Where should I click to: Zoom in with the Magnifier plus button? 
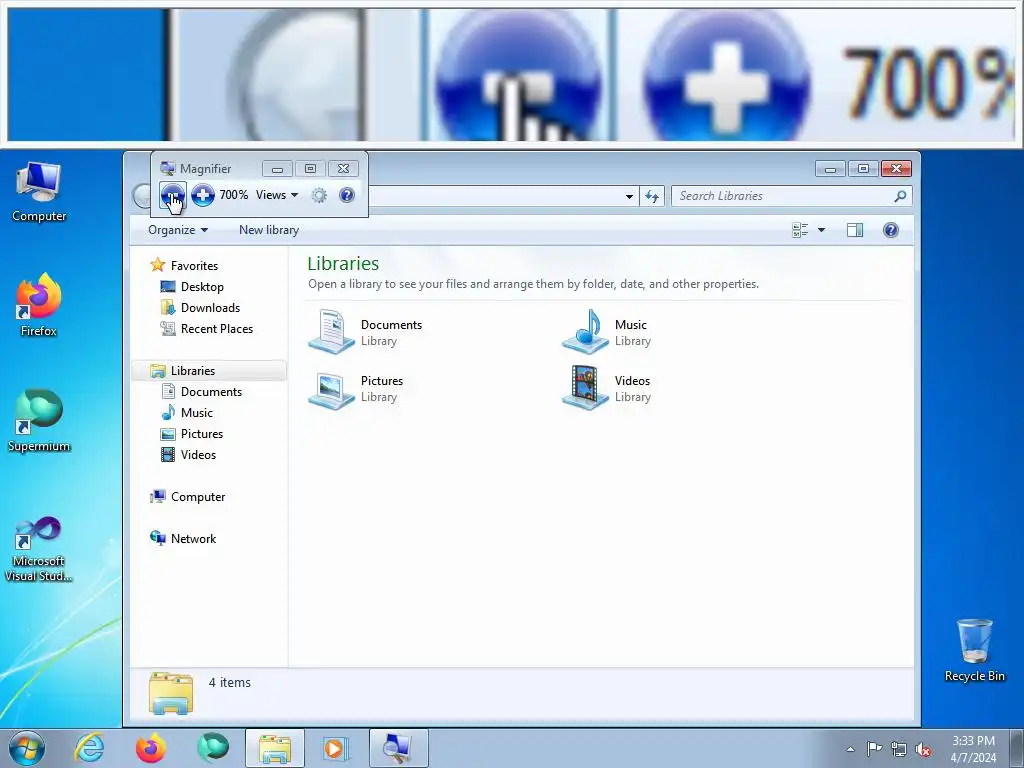(203, 195)
